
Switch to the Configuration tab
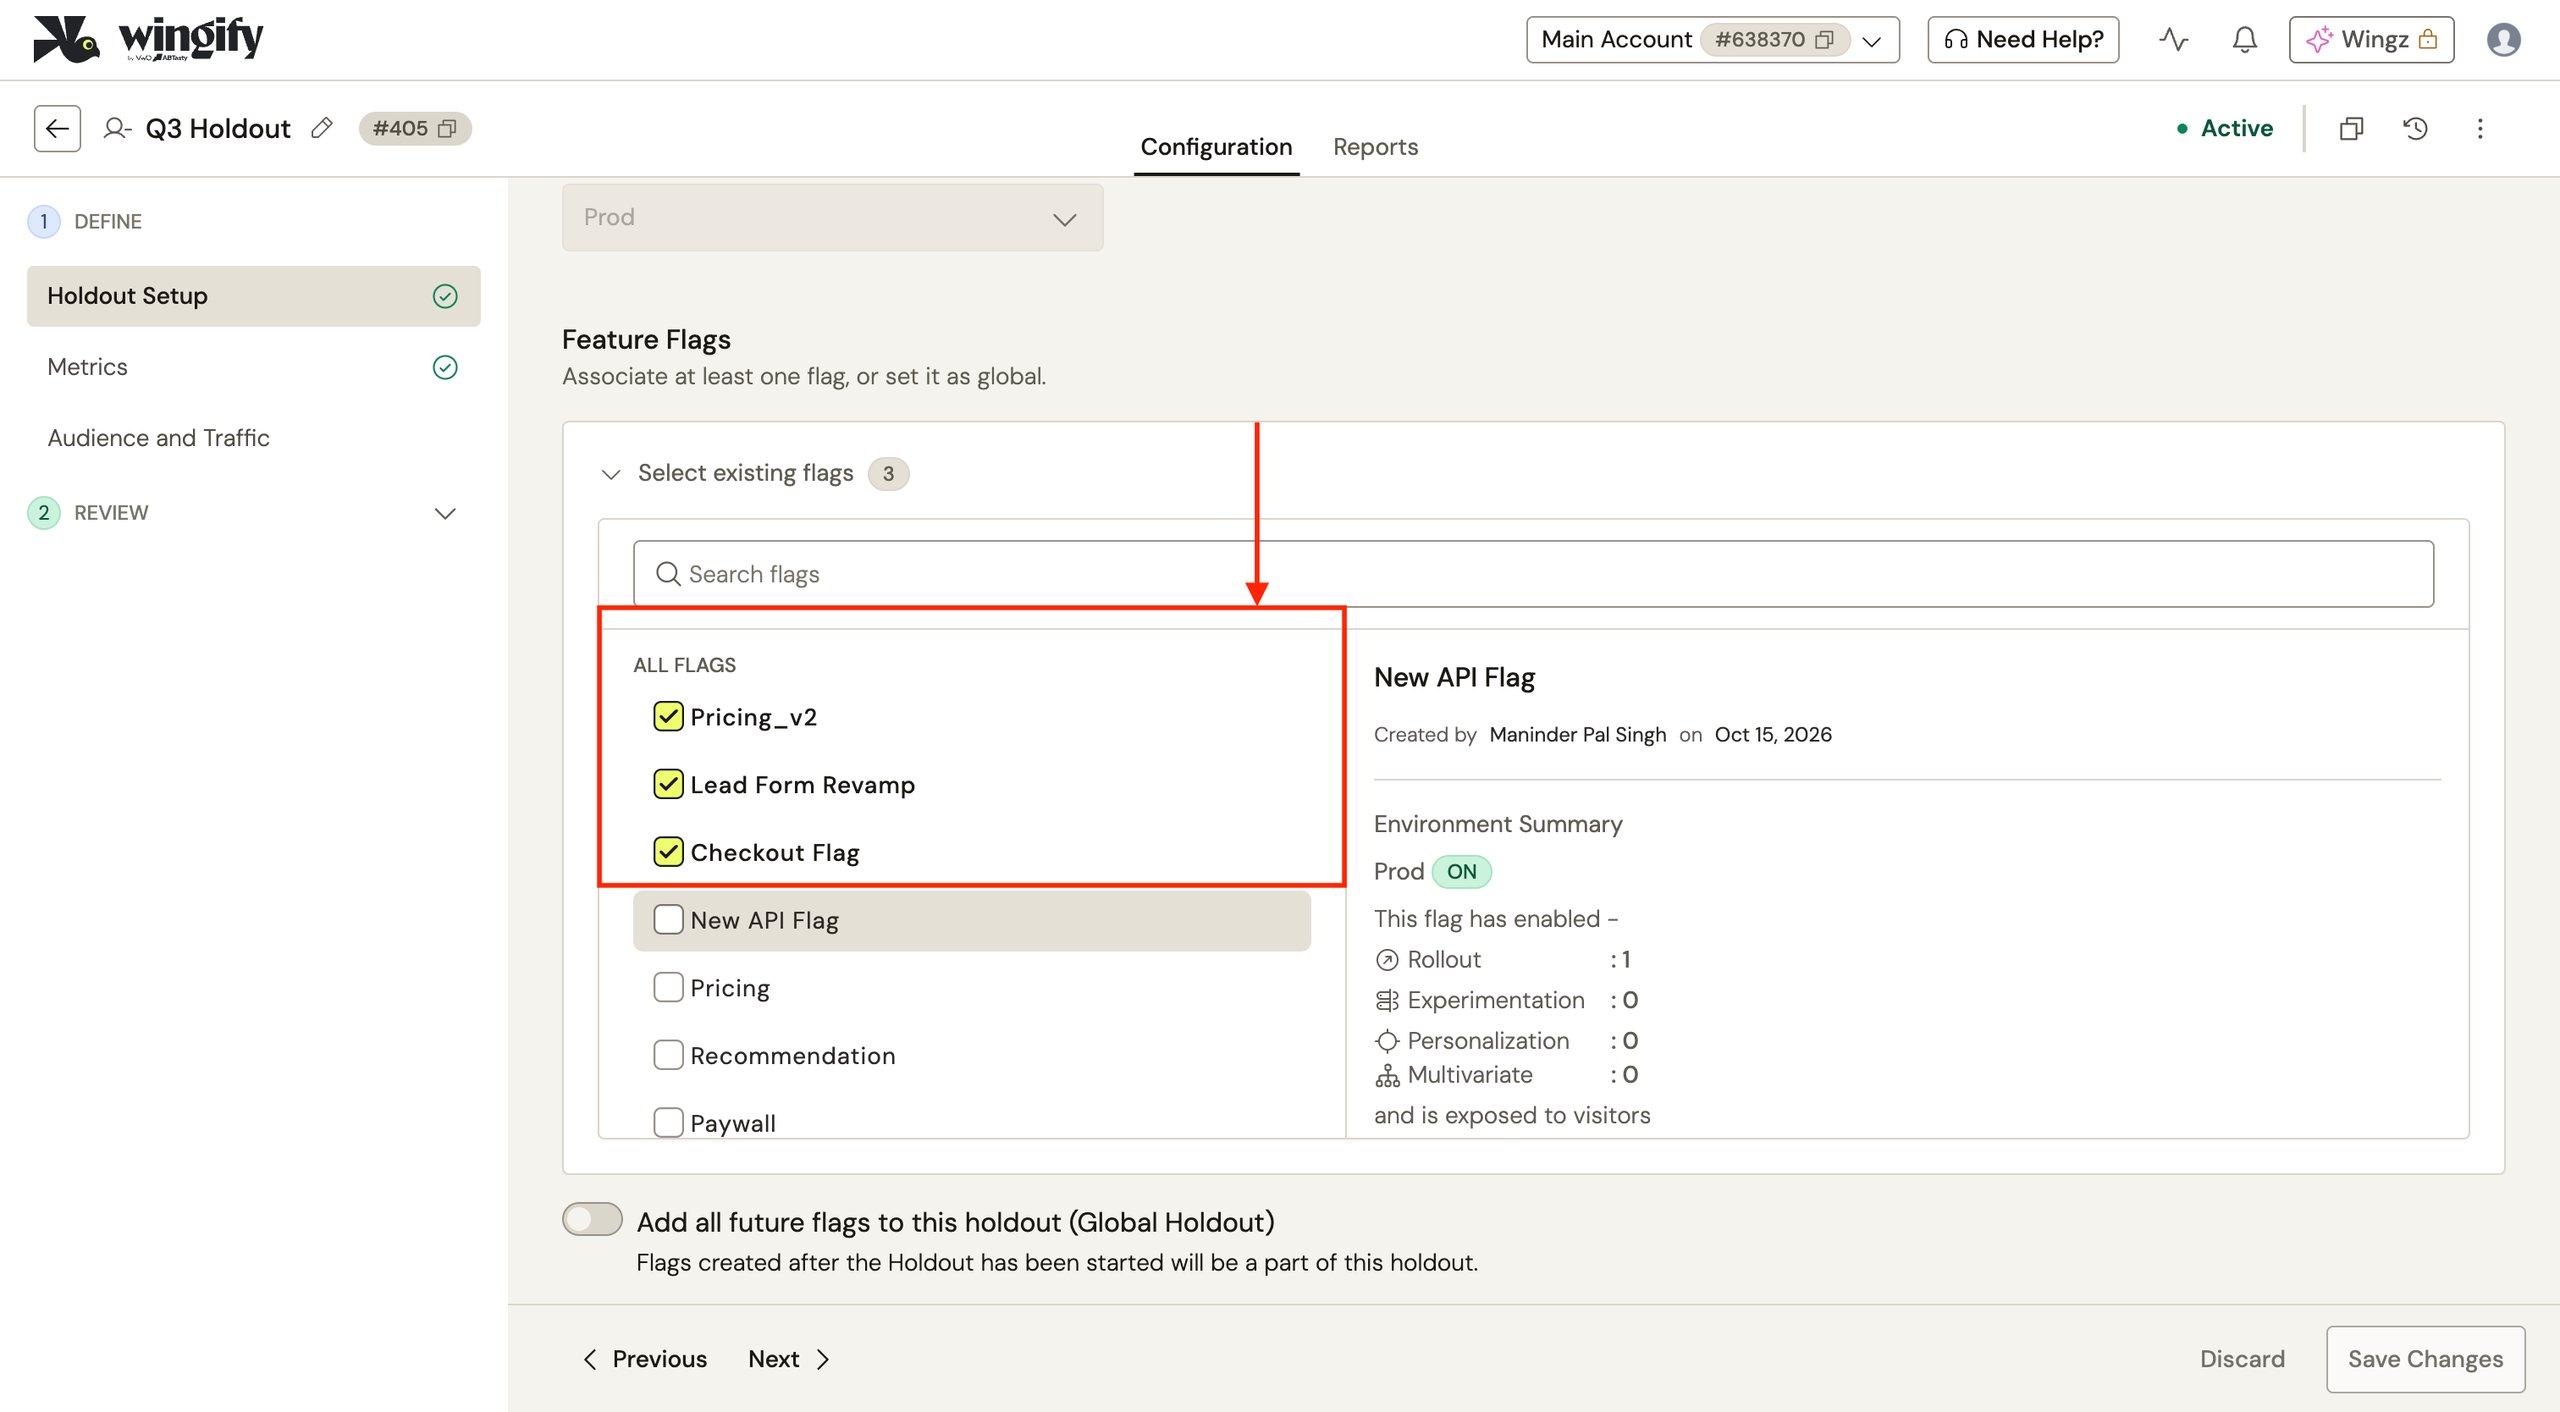(x=1216, y=147)
